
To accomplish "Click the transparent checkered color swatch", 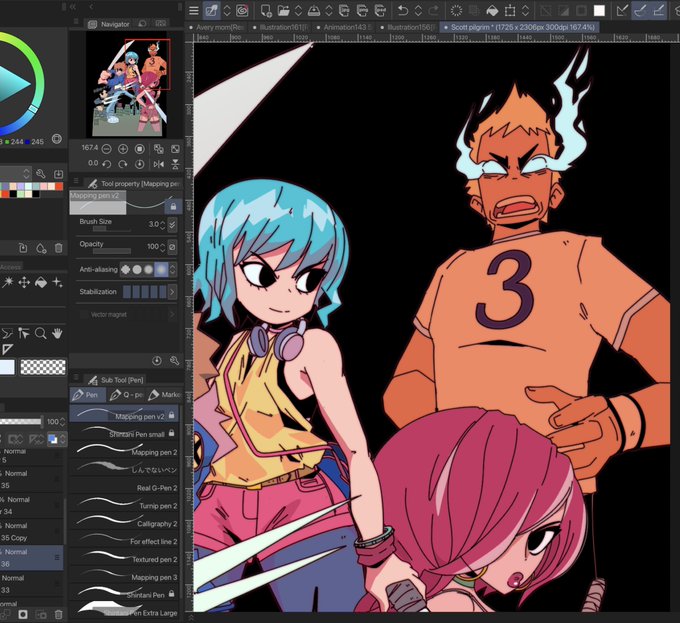I will pyautogui.click(x=43, y=367).
